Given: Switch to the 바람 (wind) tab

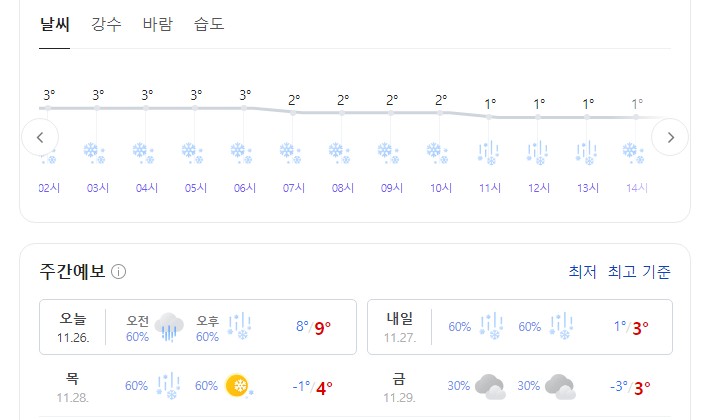Looking at the screenshot, I should pyautogui.click(x=158, y=24).
